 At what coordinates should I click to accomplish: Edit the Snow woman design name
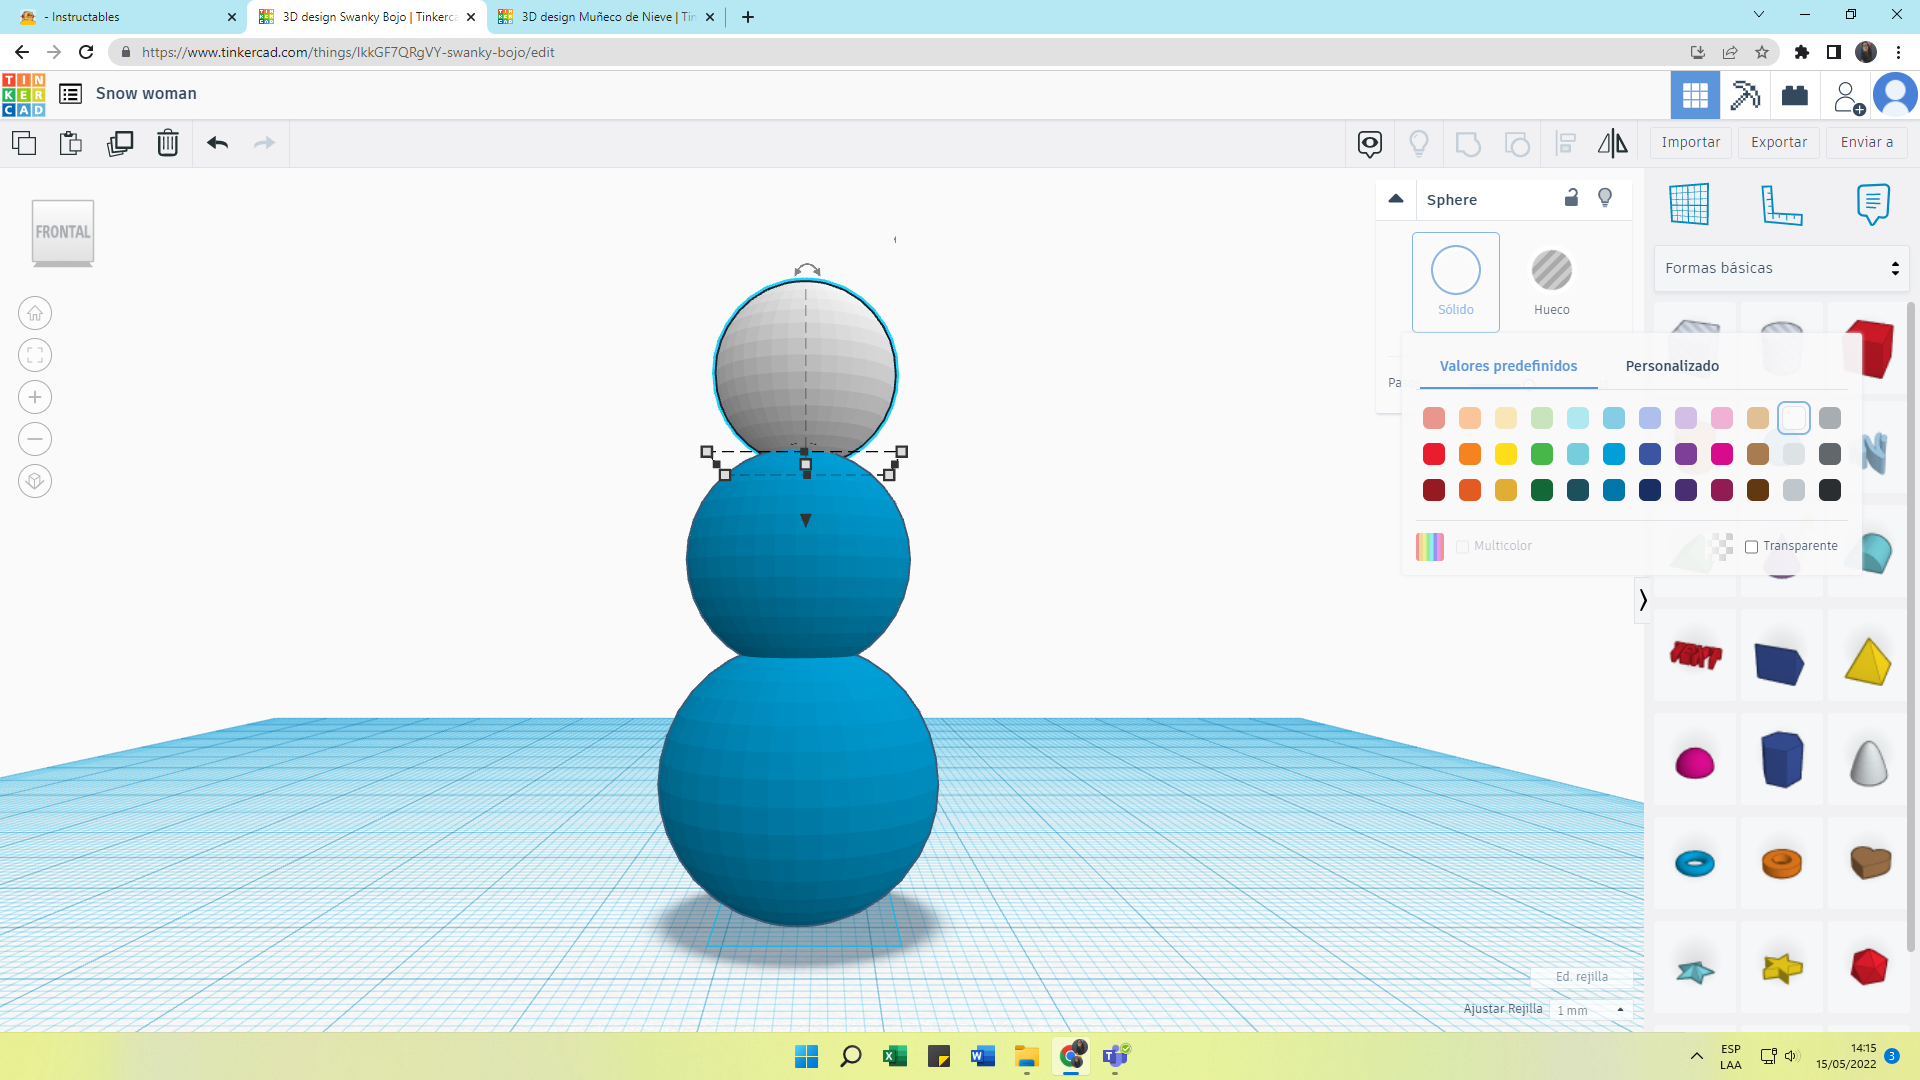point(146,93)
